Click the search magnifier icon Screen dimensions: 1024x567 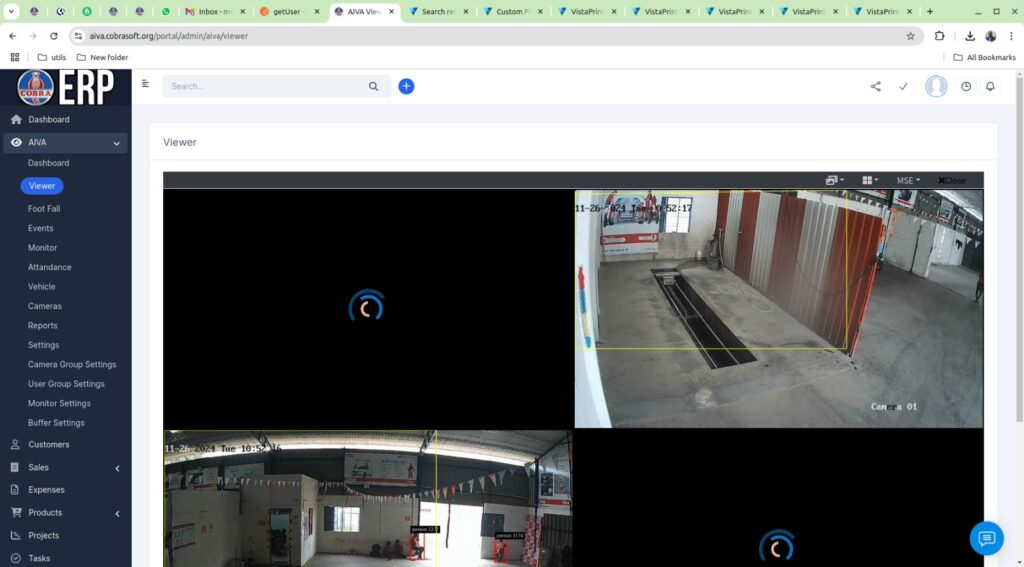coord(373,87)
